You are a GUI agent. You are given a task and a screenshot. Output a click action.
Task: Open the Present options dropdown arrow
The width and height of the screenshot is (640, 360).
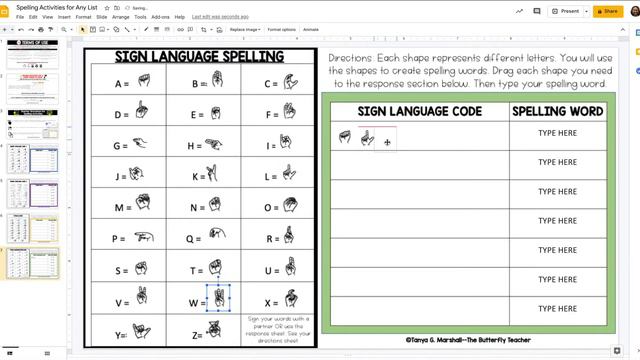pos(586,11)
